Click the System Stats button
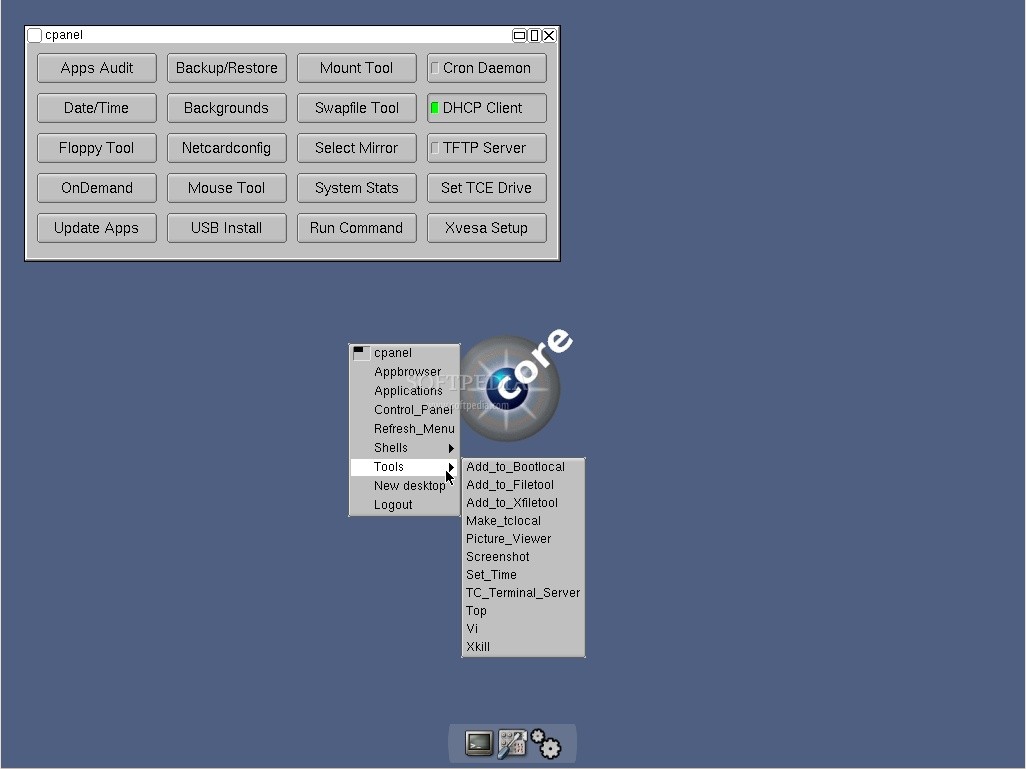The width and height of the screenshot is (1026, 769). point(356,188)
